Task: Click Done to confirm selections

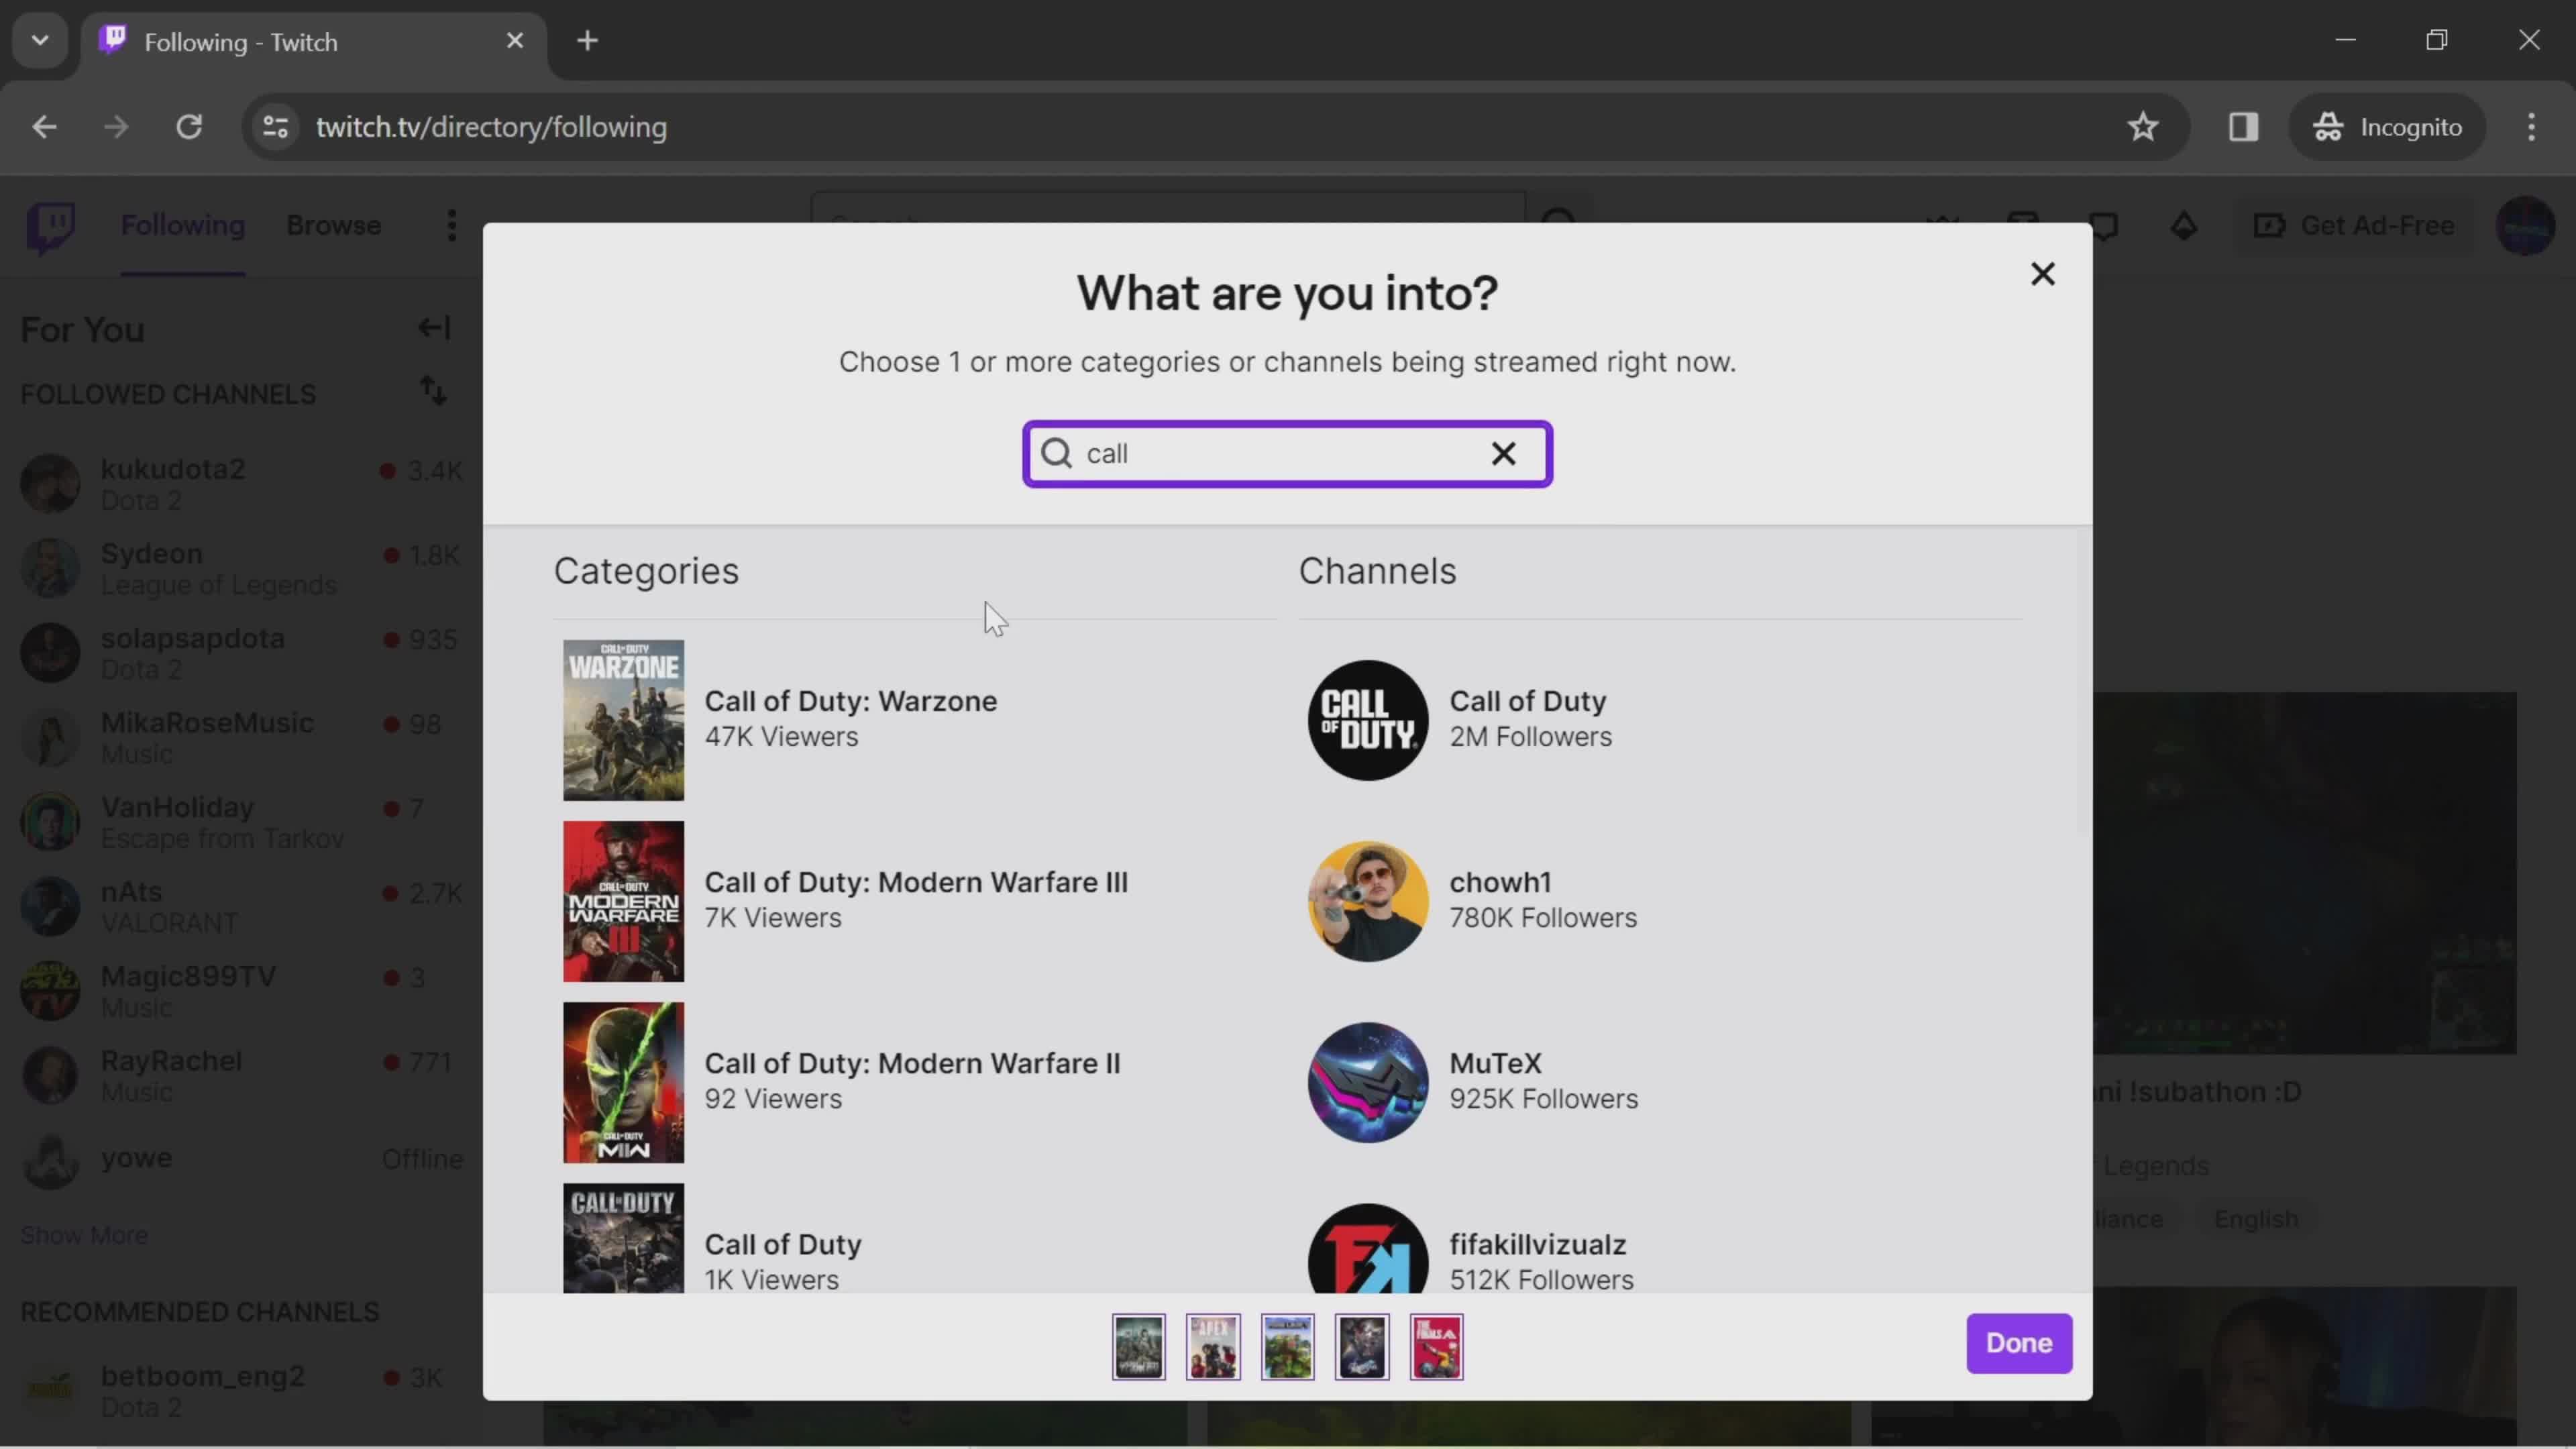Action: [2019, 1341]
